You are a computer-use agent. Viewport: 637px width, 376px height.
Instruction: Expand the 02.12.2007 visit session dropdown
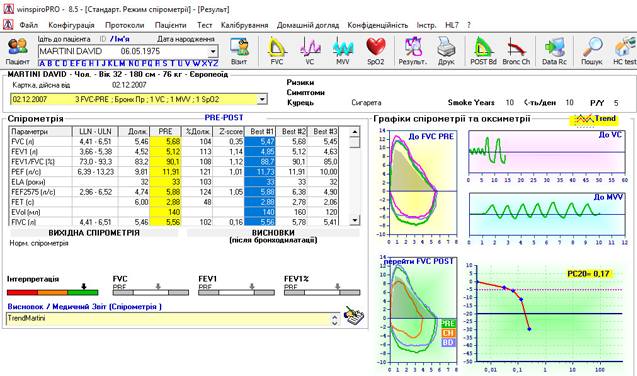(262, 99)
